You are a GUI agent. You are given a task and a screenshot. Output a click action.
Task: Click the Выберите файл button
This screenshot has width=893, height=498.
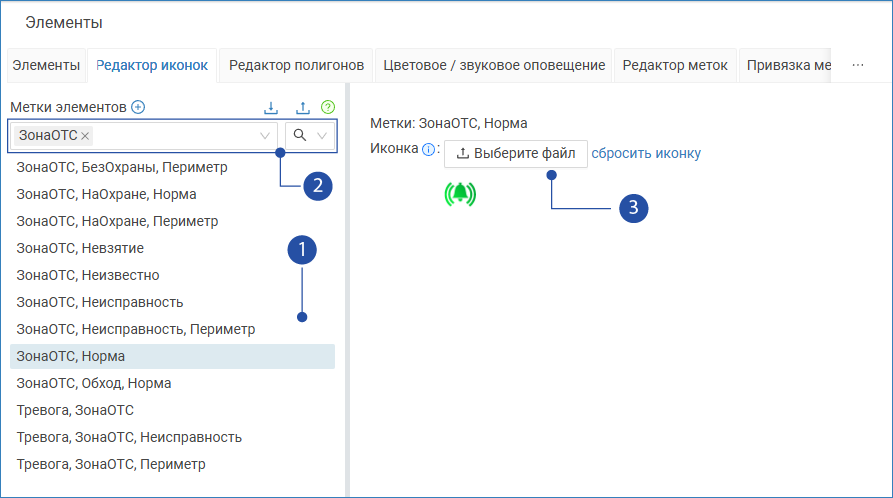click(x=515, y=154)
